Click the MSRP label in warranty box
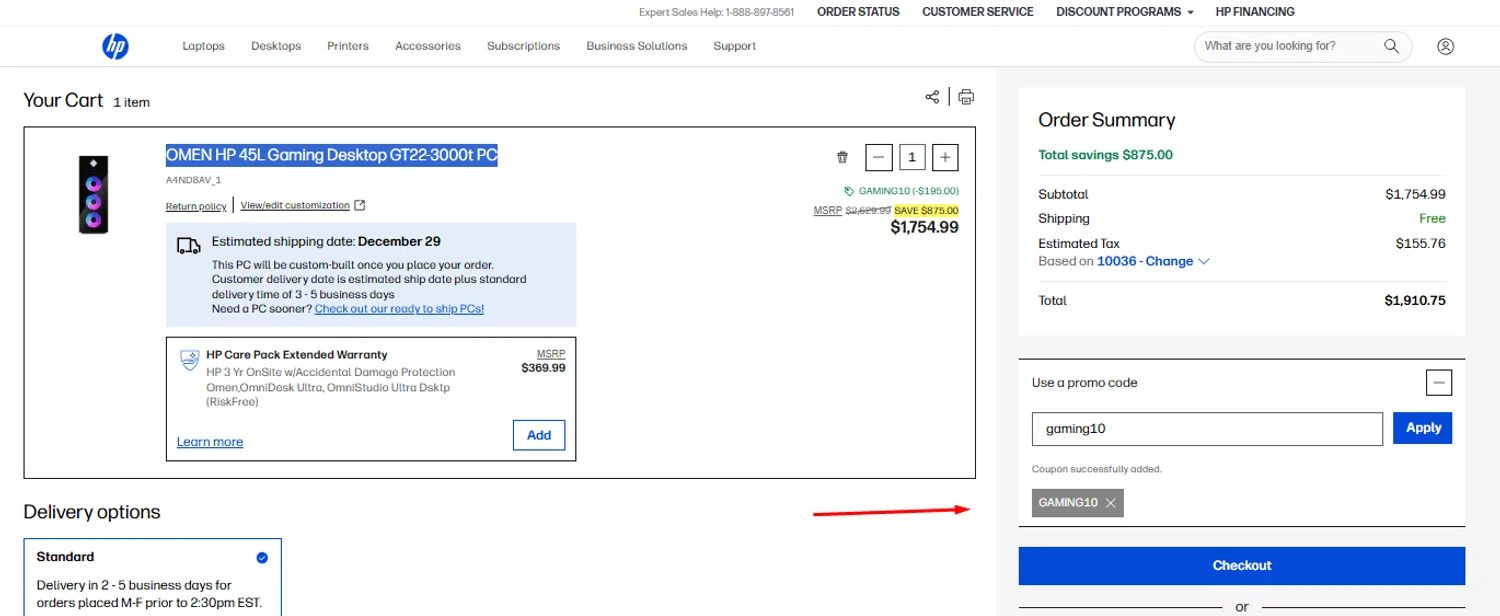The height and width of the screenshot is (616, 1500). click(551, 354)
